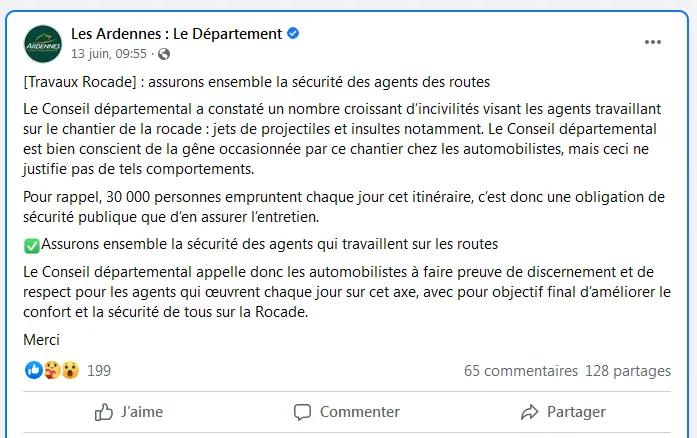Image resolution: width=697 pixels, height=438 pixels.
Task: Click the care hug reaction emoji
Action: (52, 371)
